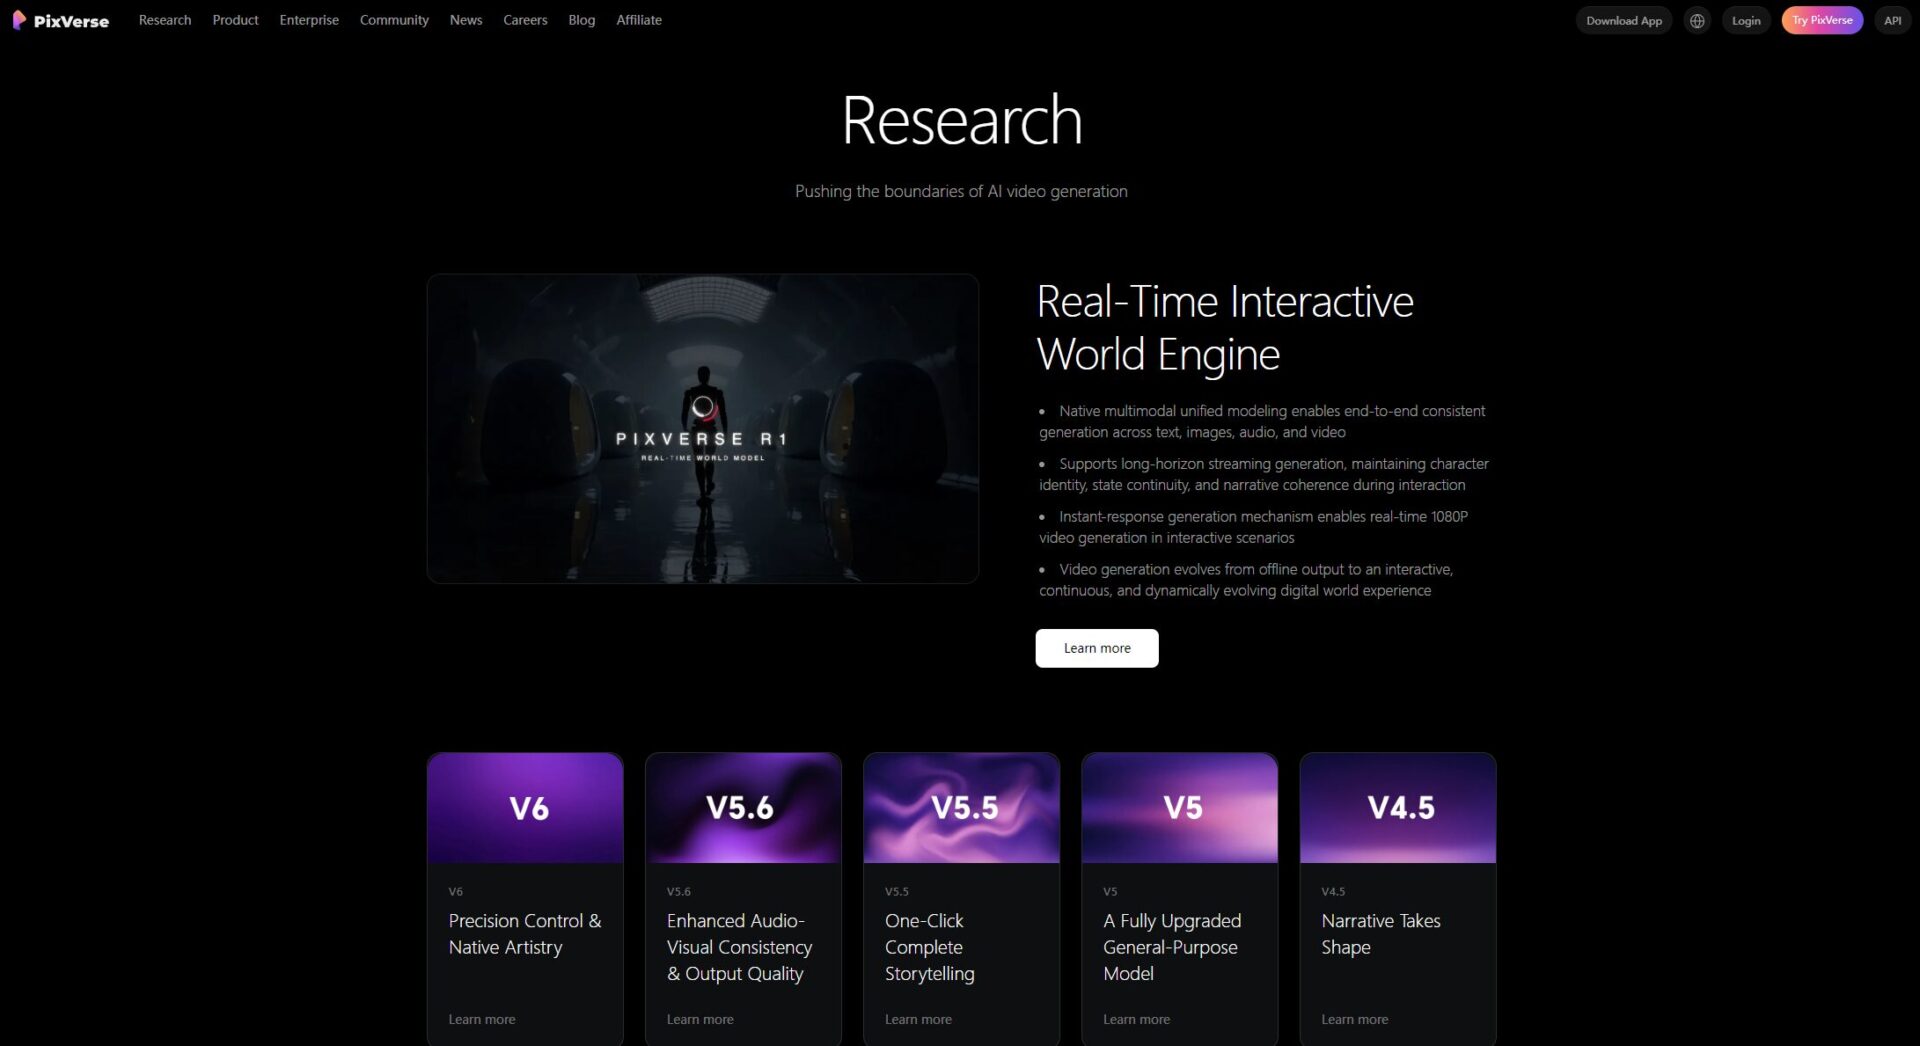Click the 'Supports long-horizon streaming generation' bullet

(x=1264, y=474)
